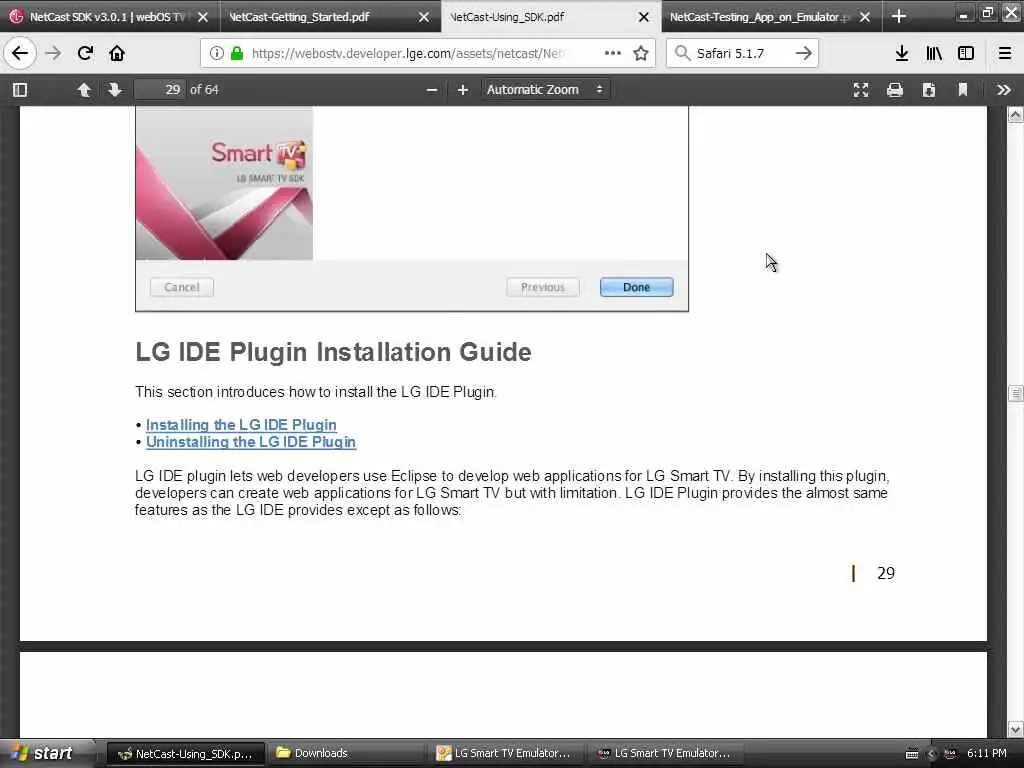This screenshot has width=1024, height=768.
Task: Open the page actions three-dot menu
Action: (x=613, y=53)
